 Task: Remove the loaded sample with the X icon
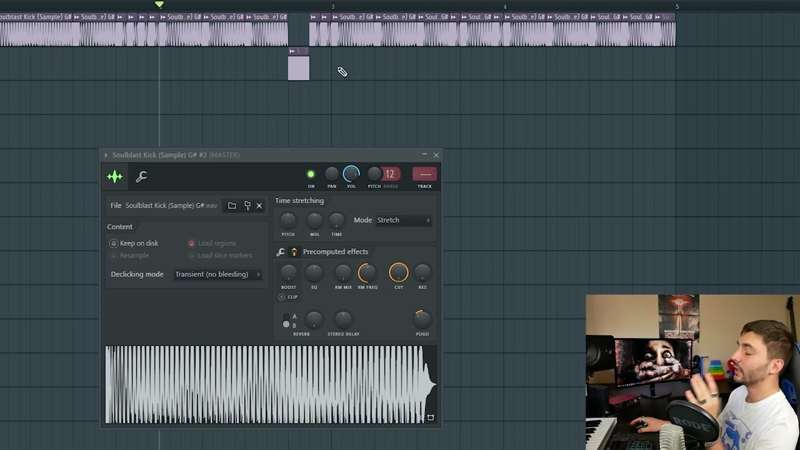pos(259,206)
